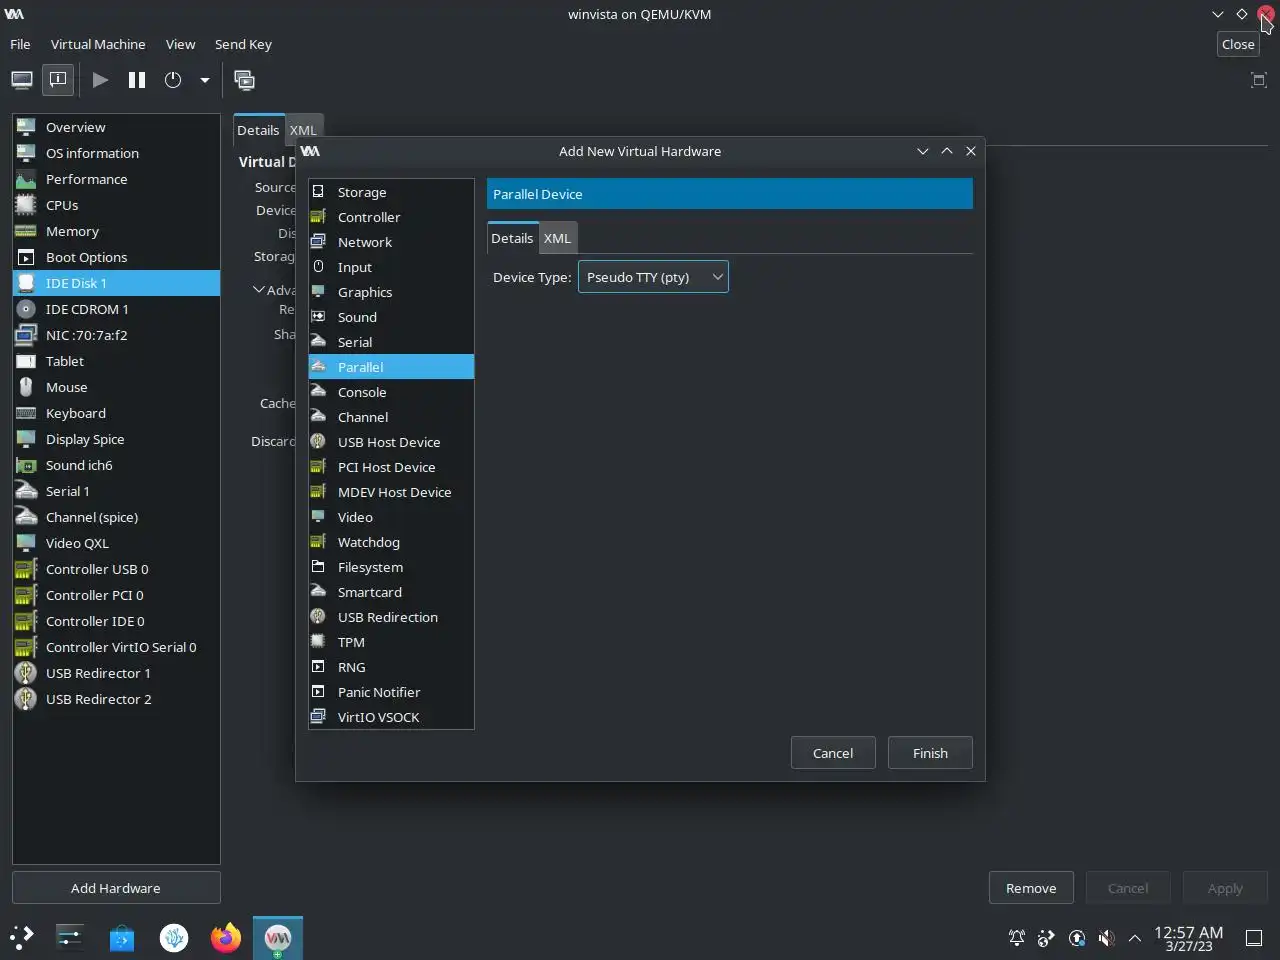
Task: Select Controller VirtIO Serial 0 in sidebar
Action: pyautogui.click(x=116, y=647)
